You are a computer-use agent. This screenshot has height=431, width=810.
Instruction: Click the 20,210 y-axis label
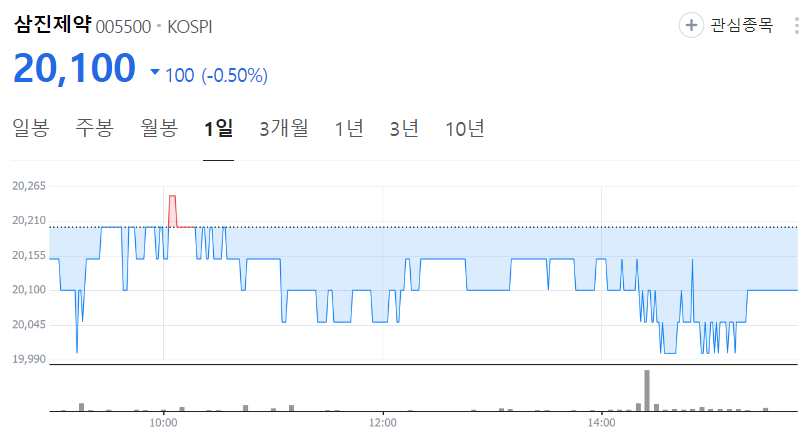(29, 221)
